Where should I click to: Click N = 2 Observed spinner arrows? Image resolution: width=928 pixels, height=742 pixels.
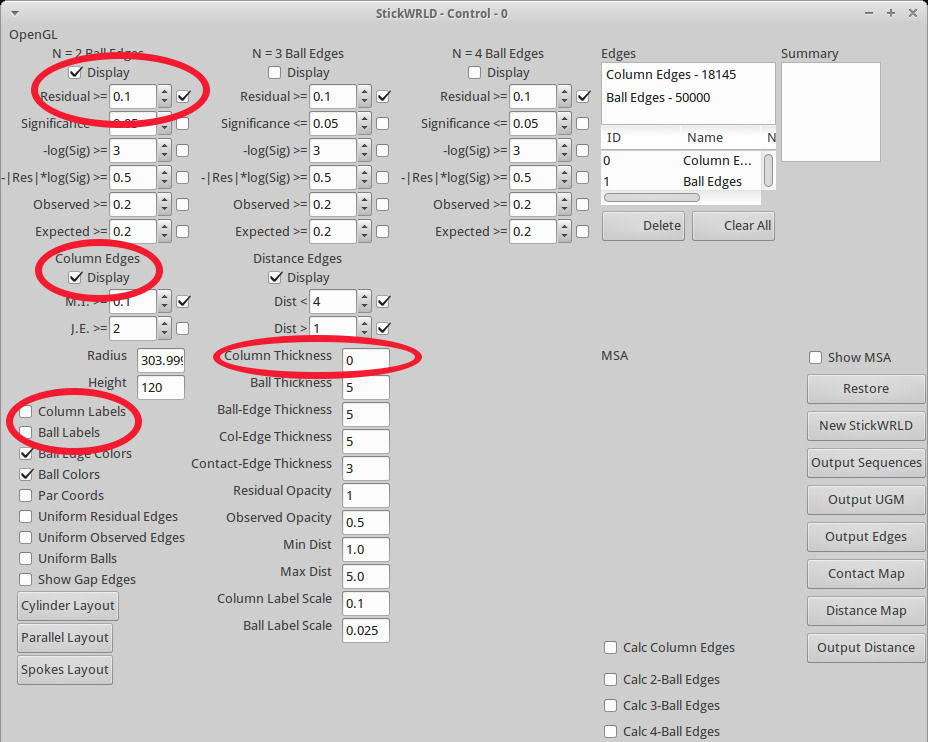click(165, 205)
